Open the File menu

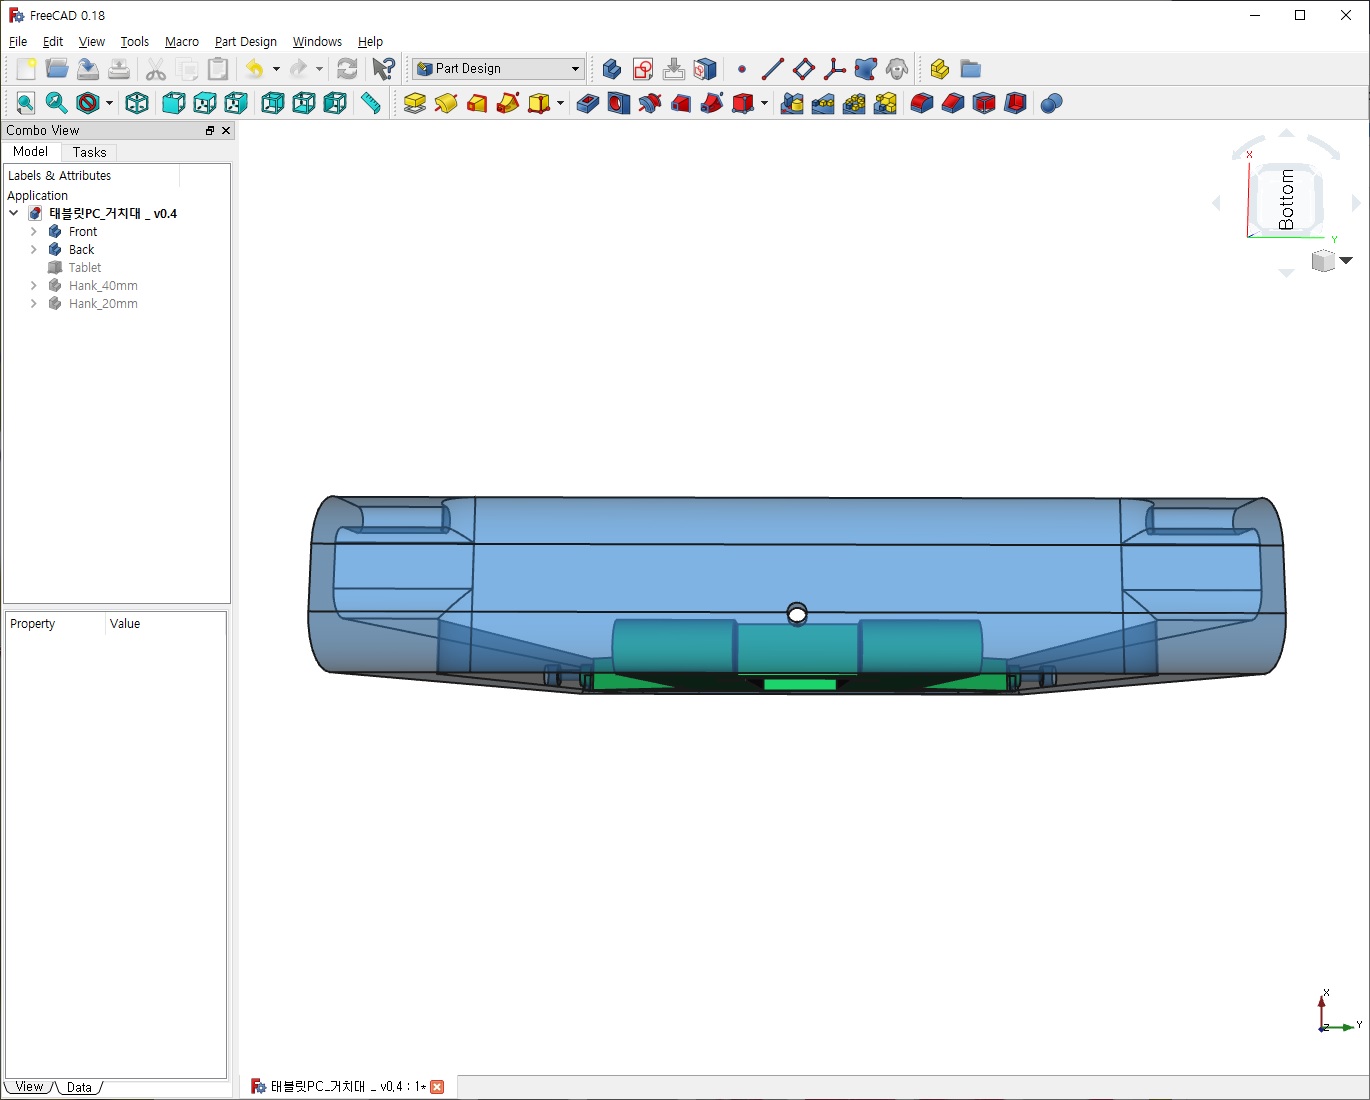[x=18, y=41]
